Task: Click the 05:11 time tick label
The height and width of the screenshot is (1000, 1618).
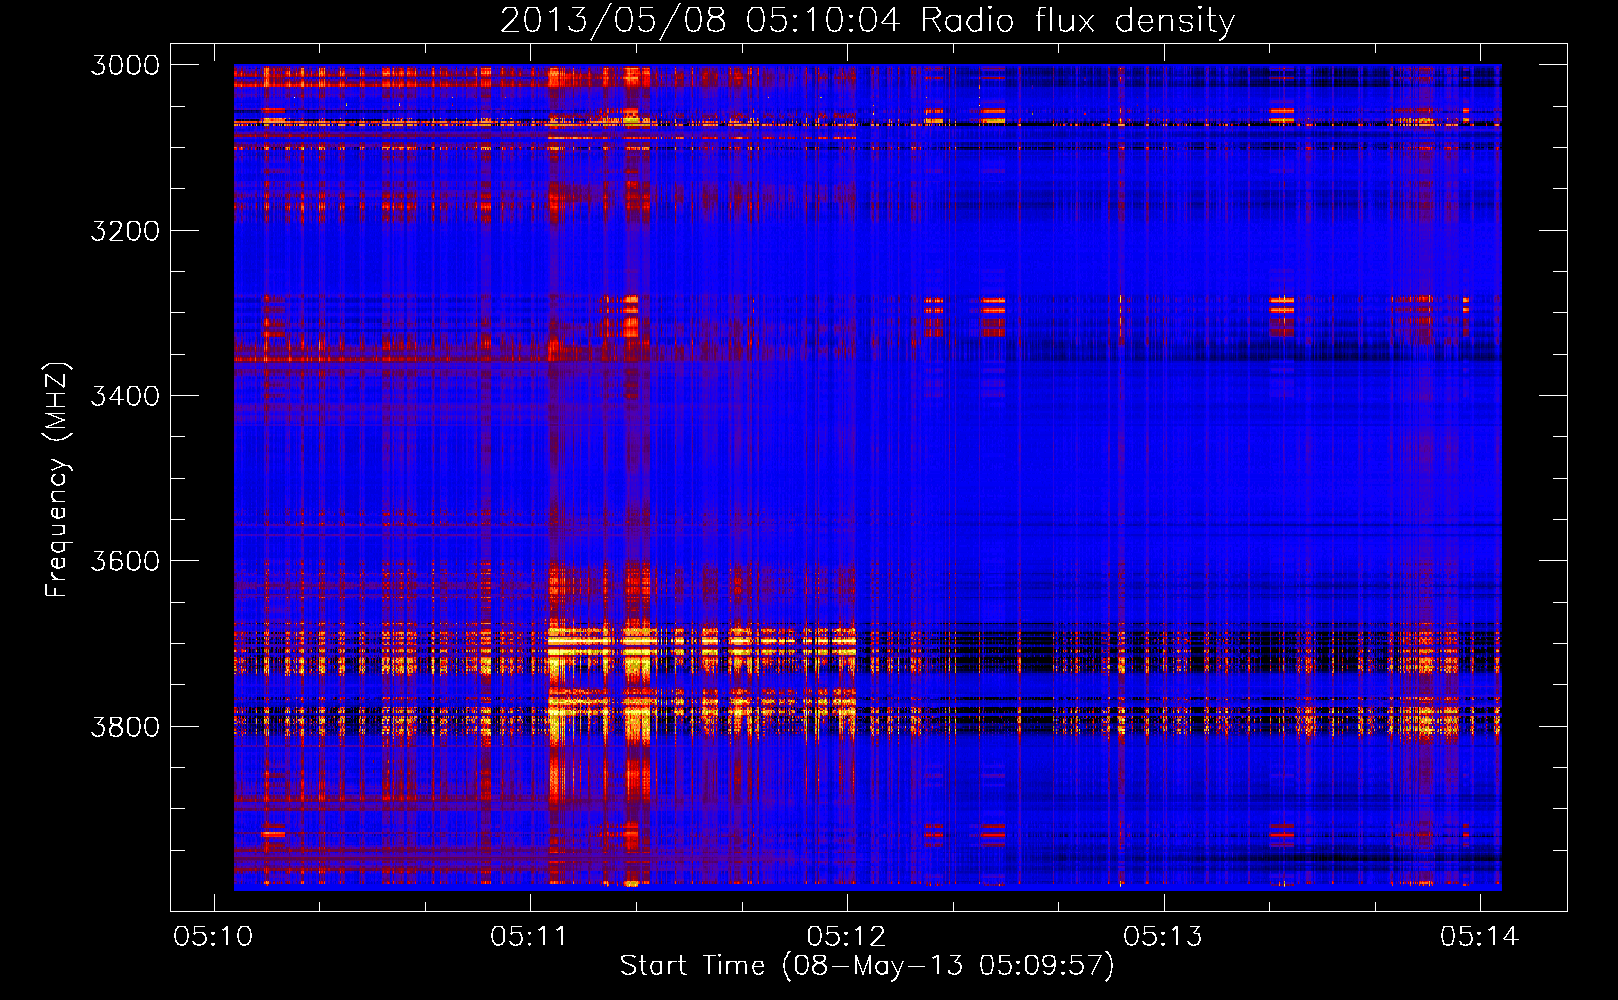Action: coord(529,936)
